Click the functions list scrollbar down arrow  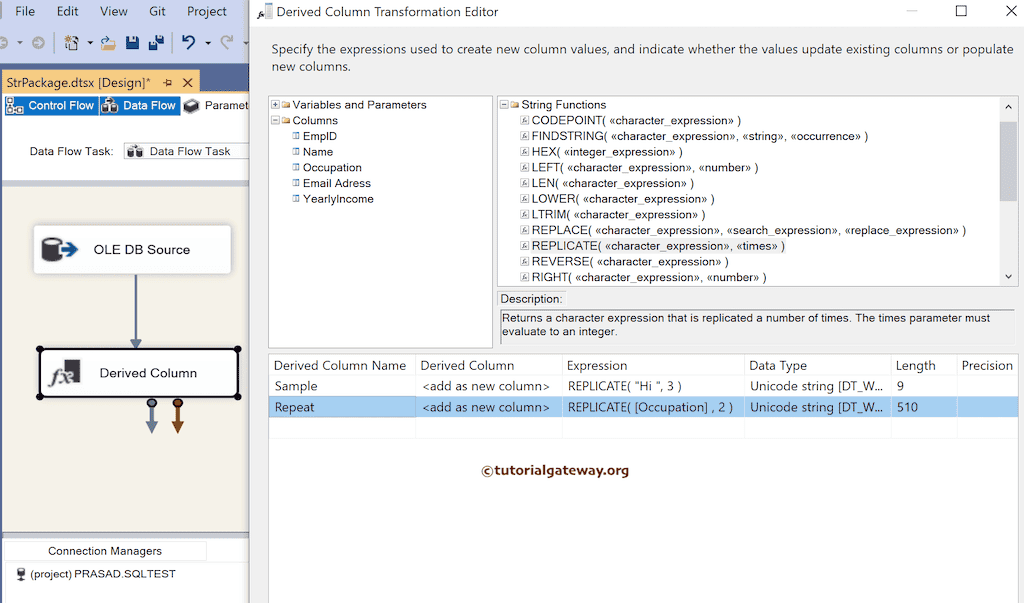click(1008, 276)
